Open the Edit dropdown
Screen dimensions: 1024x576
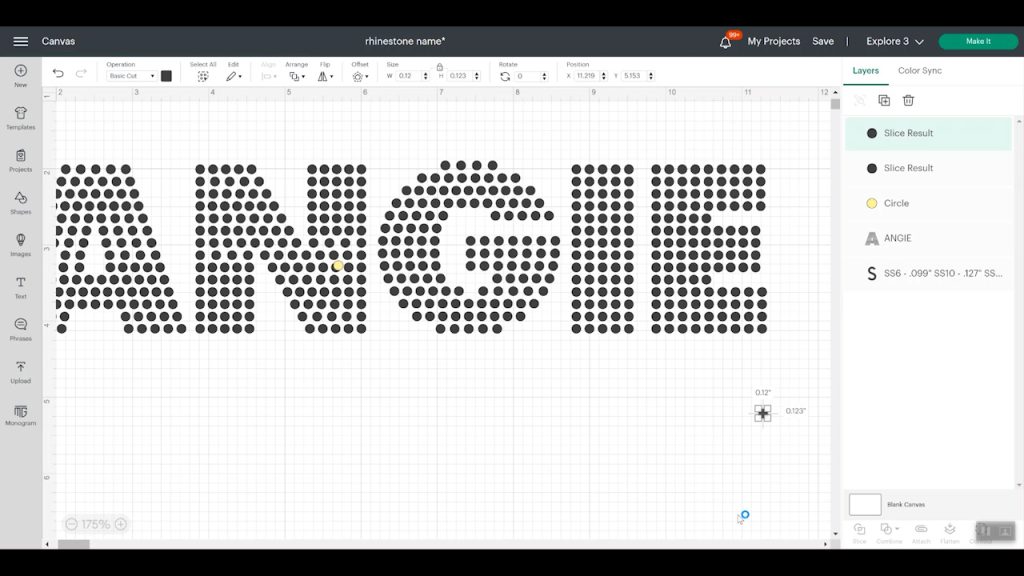(234, 76)
